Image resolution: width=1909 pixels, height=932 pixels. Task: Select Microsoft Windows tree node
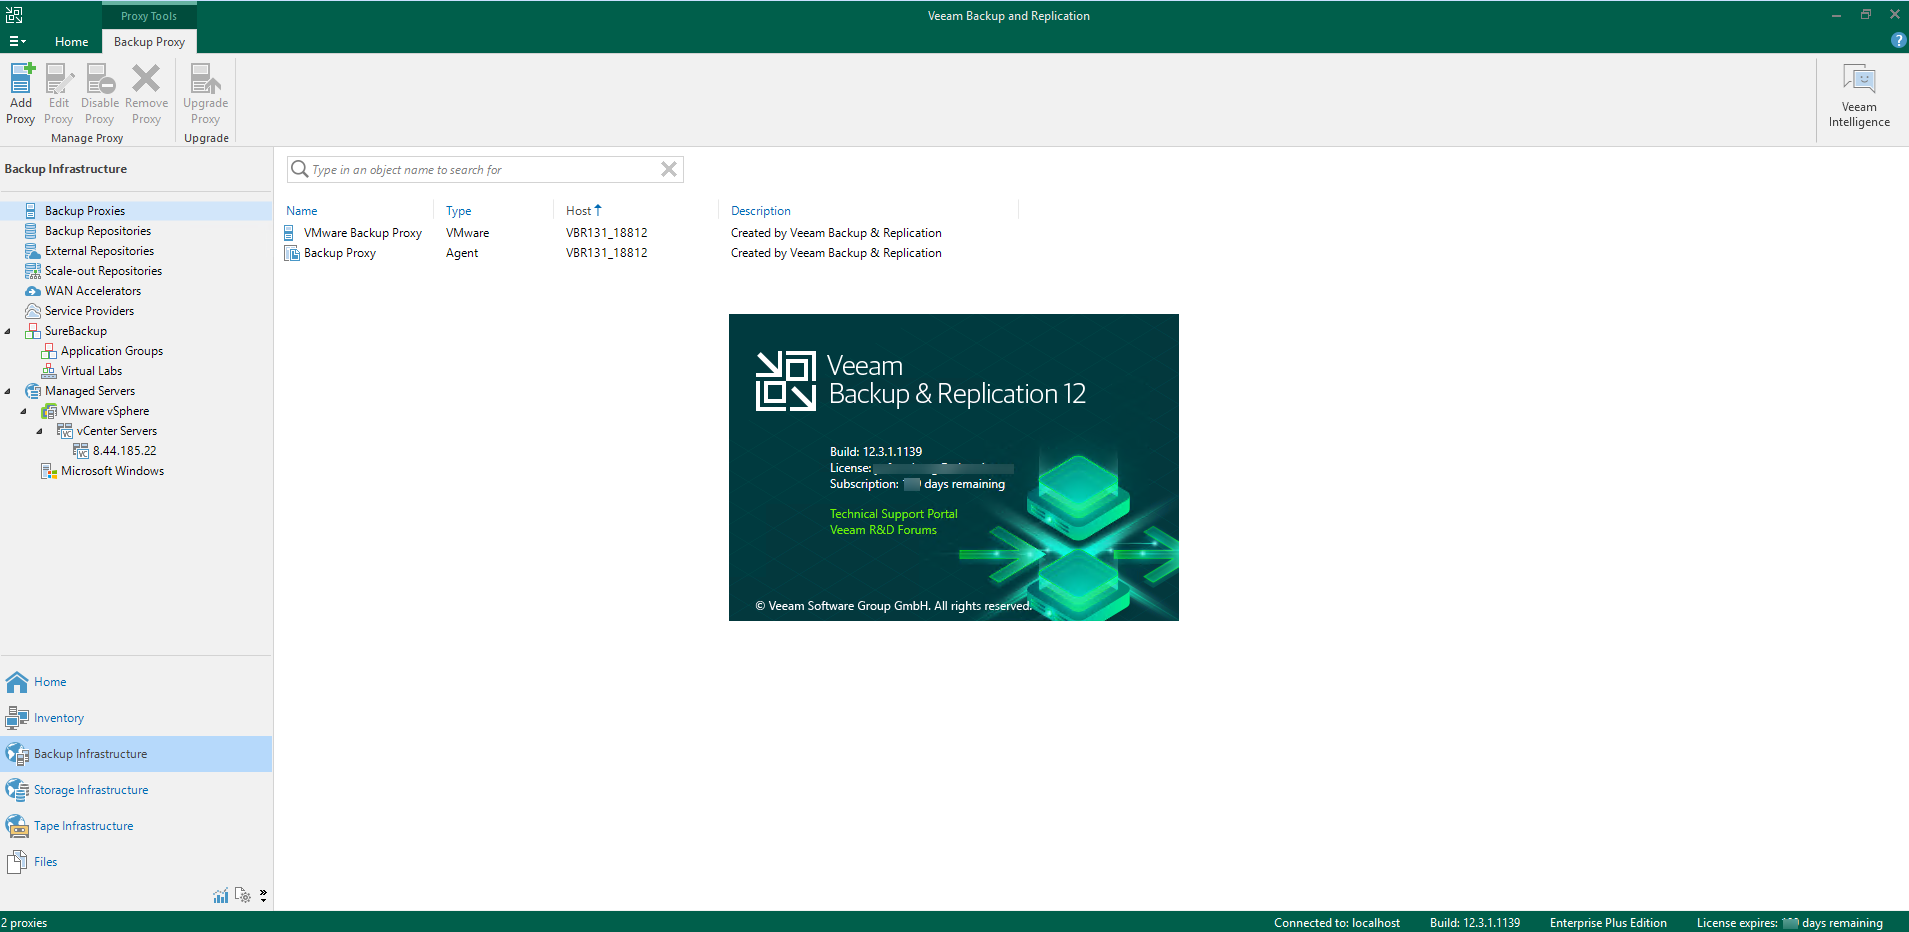pyautogui.click(x=112, y=471)
